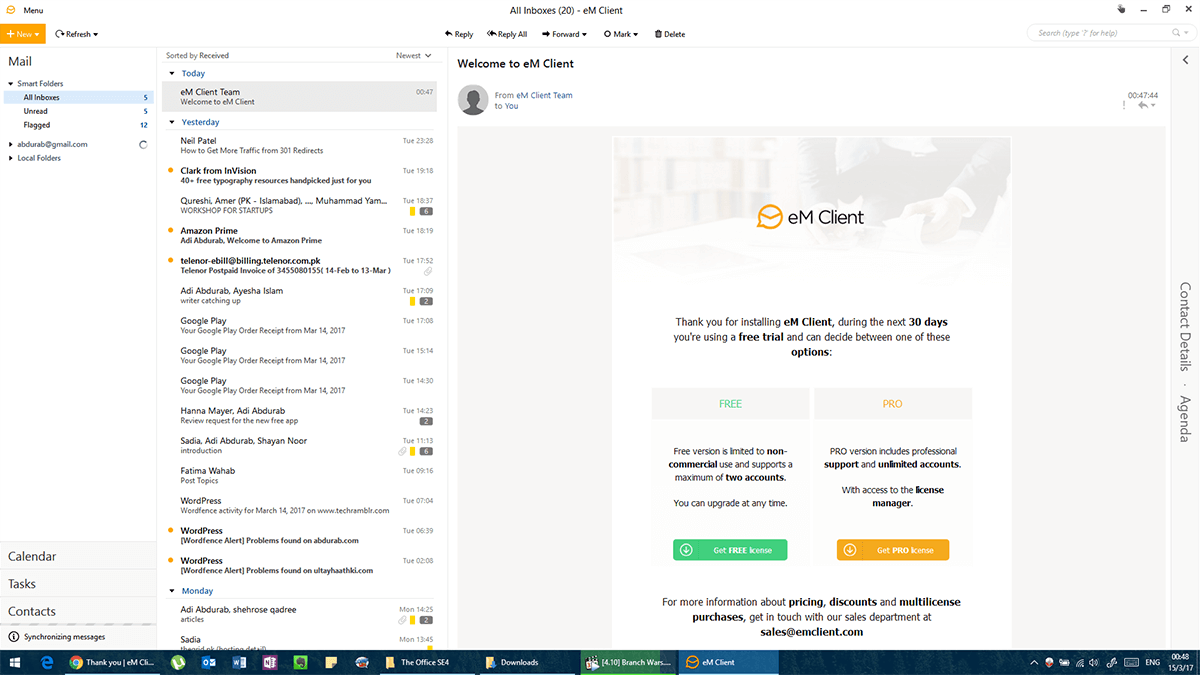Image resolution: width=1200 pixels, height=675 pixels.
Task: Select the Flagged smart folder
Action: point(77,125)
